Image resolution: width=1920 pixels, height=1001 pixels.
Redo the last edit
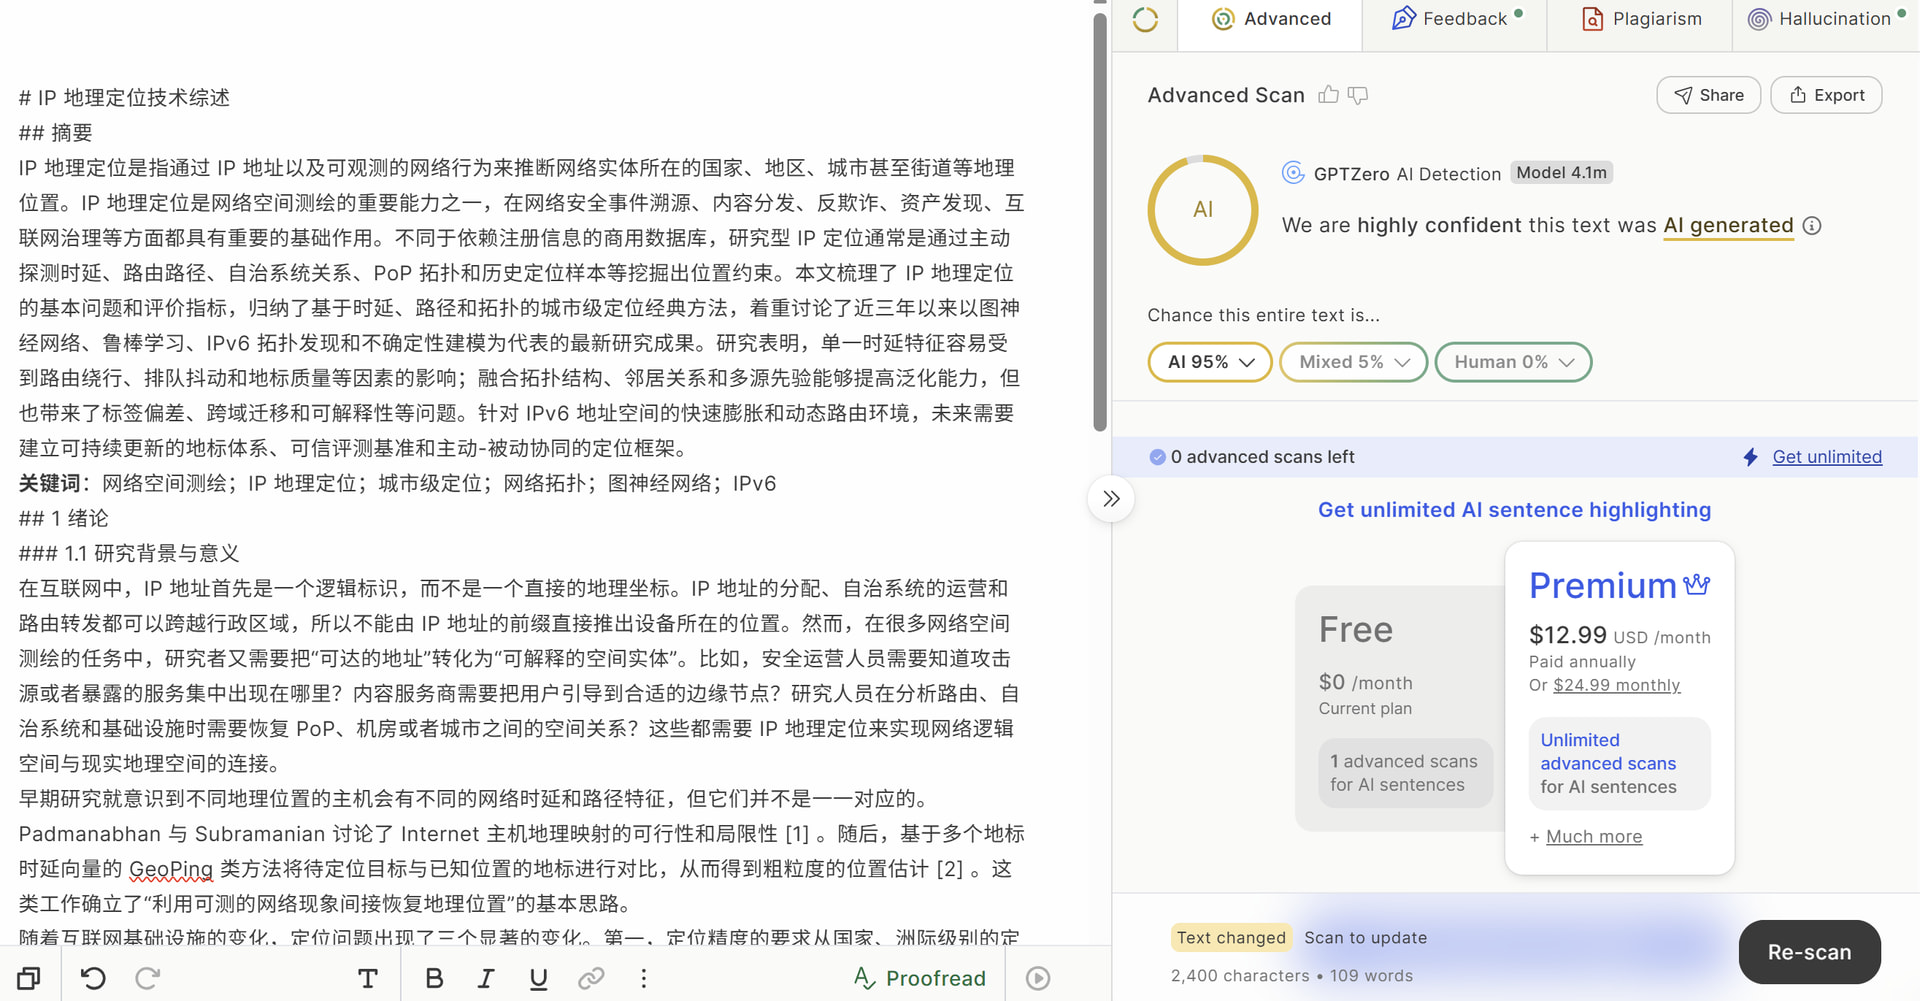(x=147, y=978)
